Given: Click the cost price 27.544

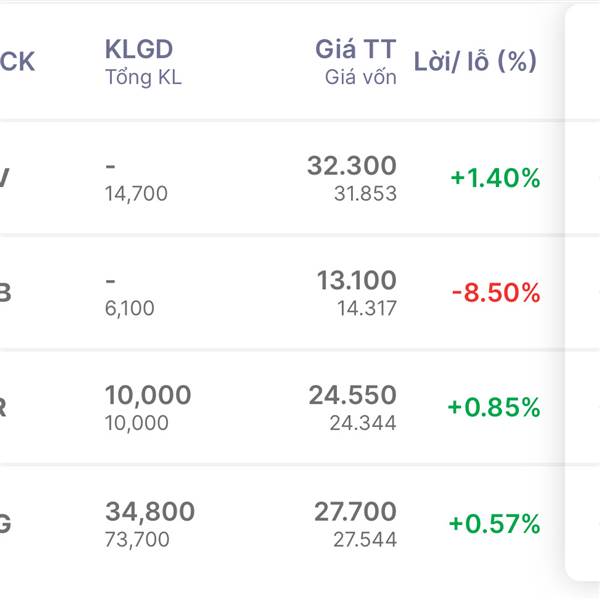Looking at the screenshot, I should (364, 540).
